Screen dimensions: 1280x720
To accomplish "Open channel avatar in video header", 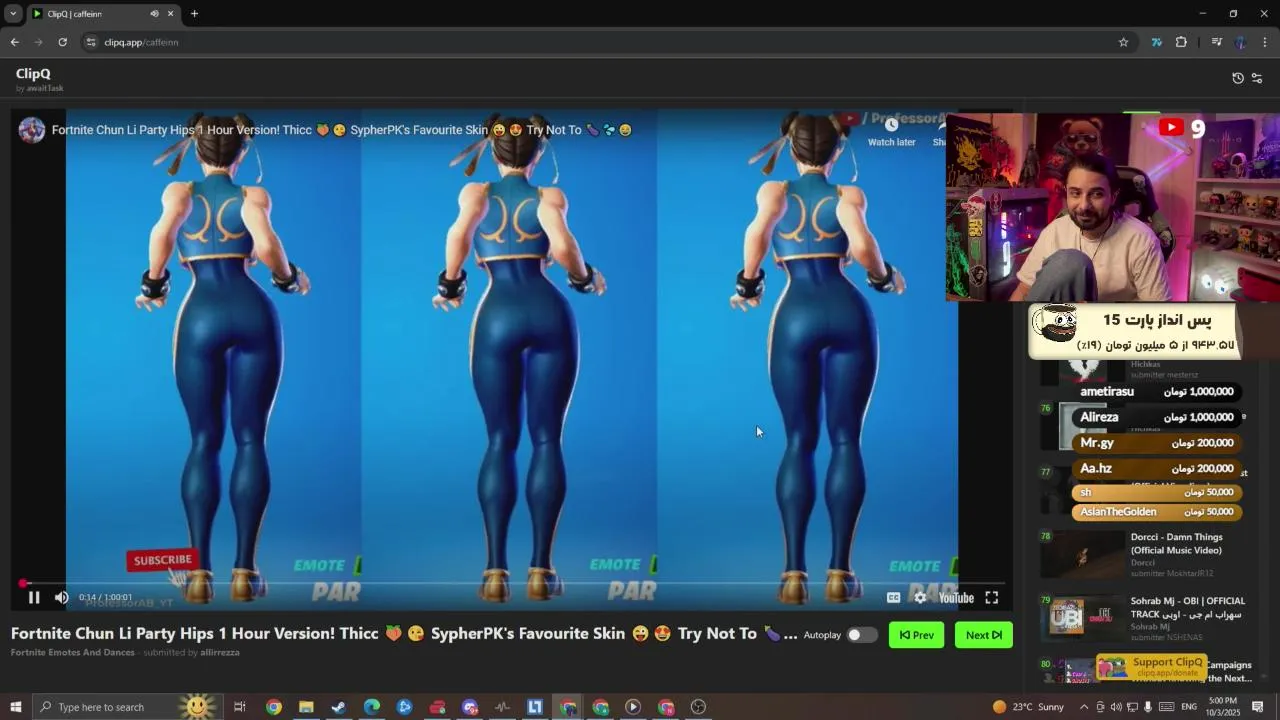I will 32,130.
